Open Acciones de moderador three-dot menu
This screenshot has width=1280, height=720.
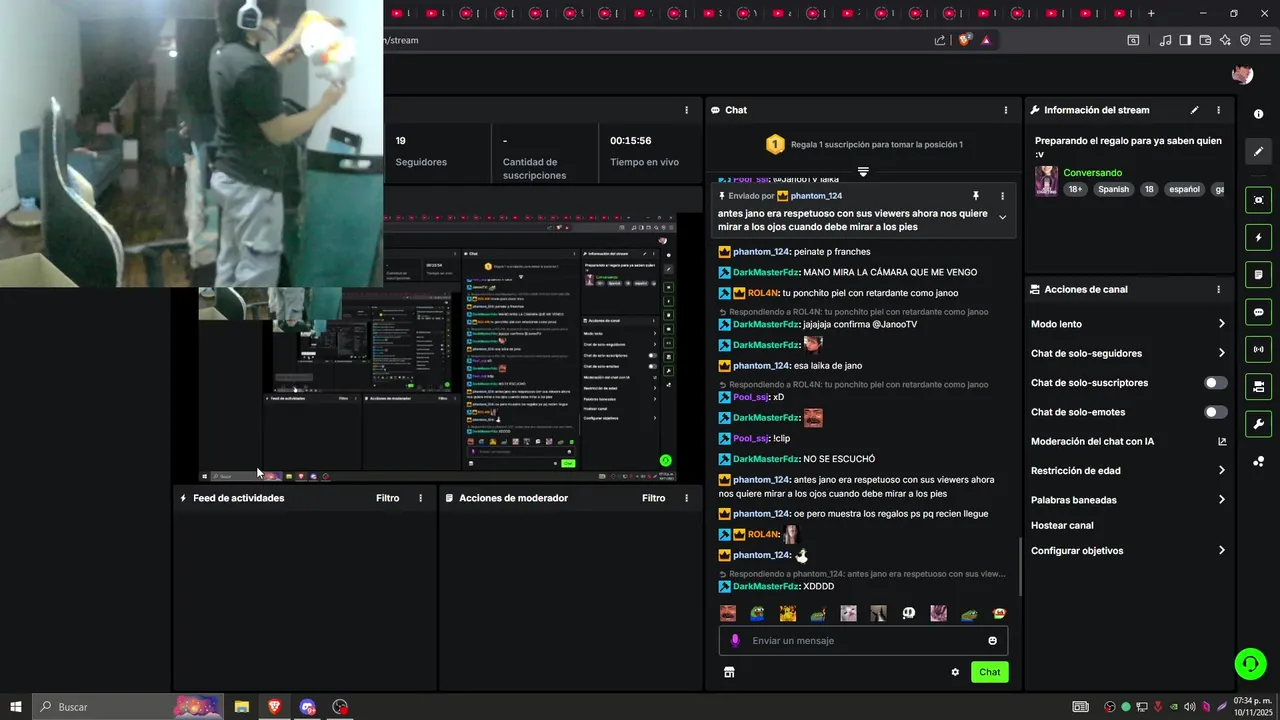click(x=686, y=498)
